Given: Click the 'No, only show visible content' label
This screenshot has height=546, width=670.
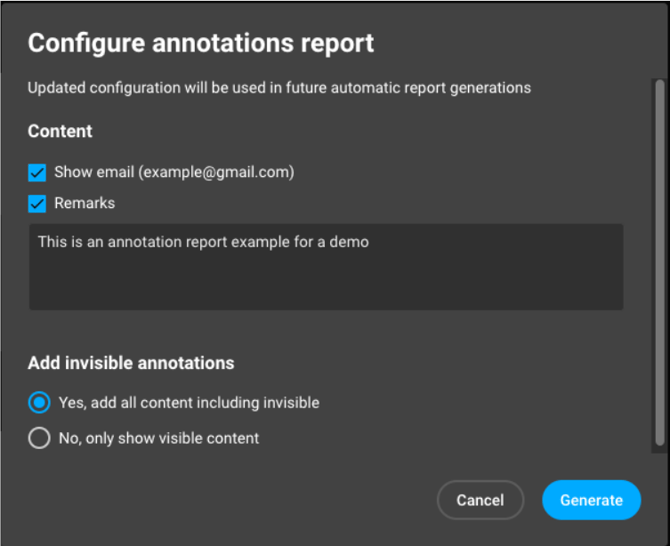Looking at the screenshot, I should point(159,438).
